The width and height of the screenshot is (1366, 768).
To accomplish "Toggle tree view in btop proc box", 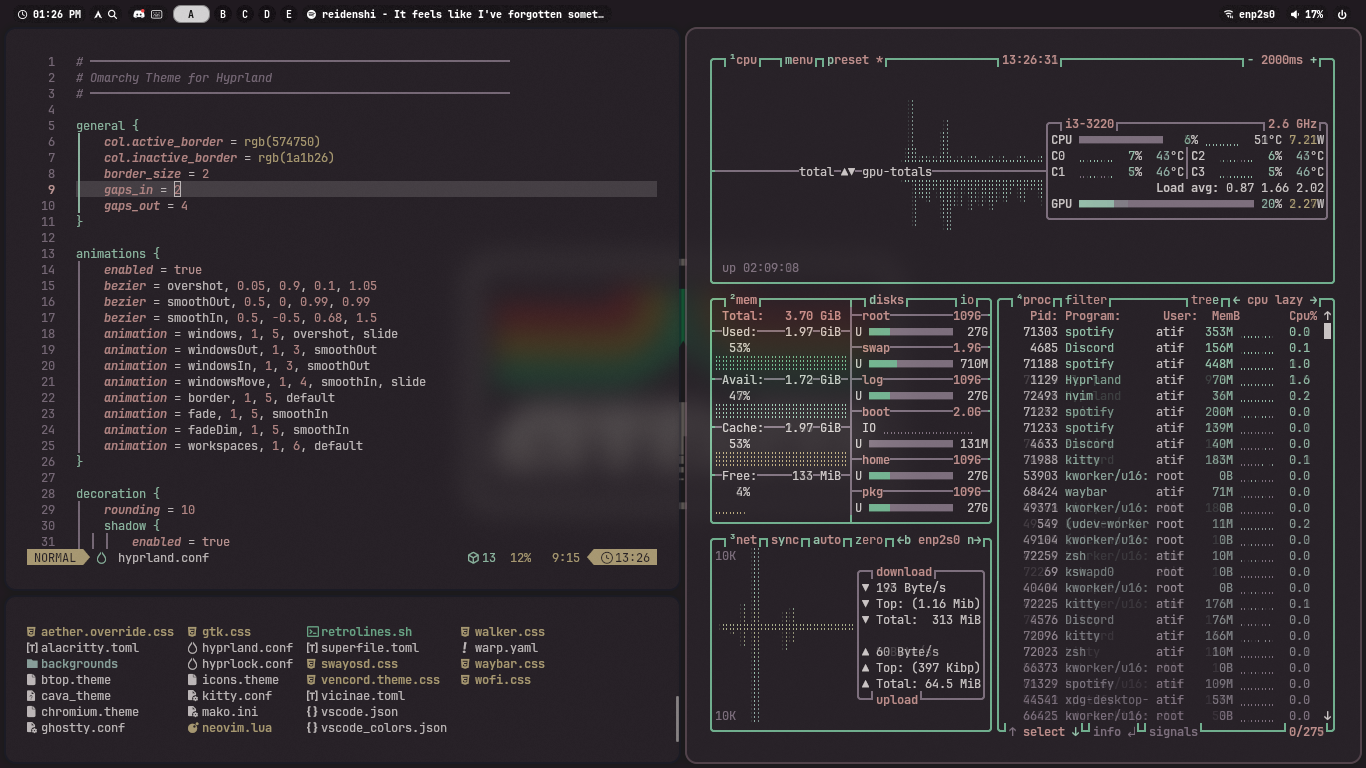I will click(1205, 300).
